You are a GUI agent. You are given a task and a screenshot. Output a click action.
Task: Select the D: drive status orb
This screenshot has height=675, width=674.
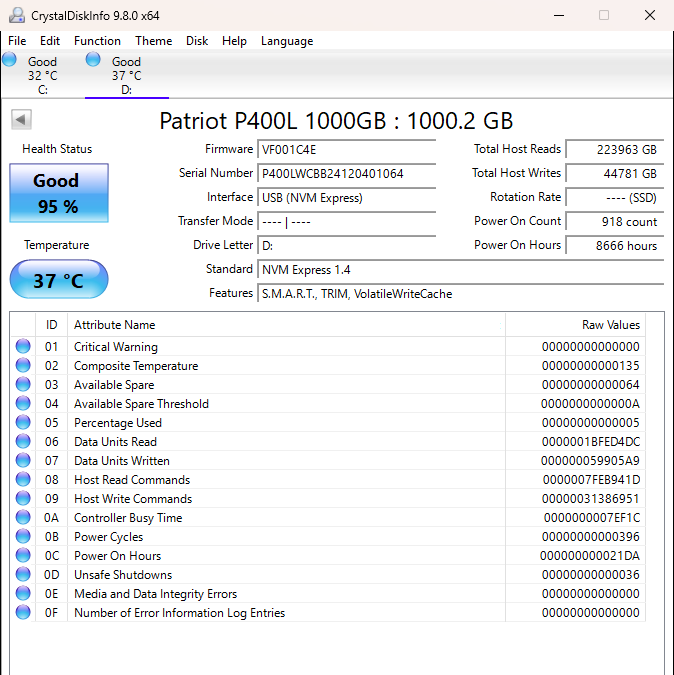pos(93,59)
